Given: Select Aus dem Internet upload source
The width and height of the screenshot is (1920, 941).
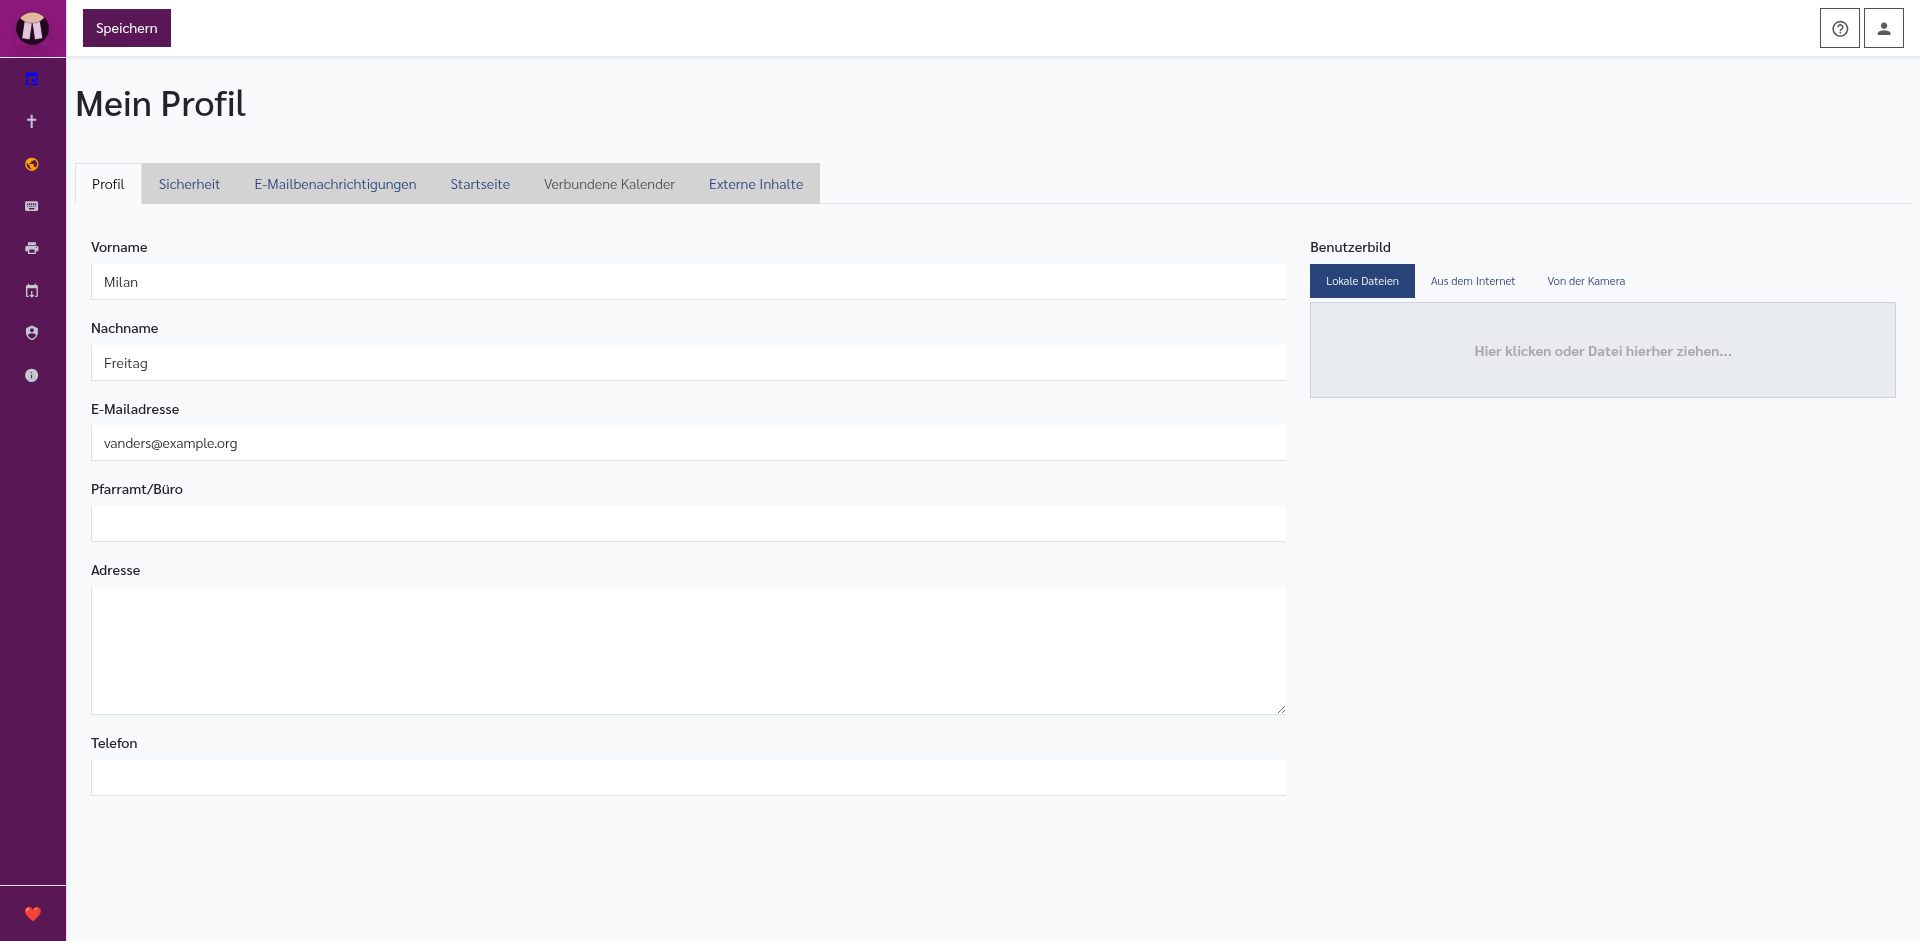Looking at the screenshot, I should click(x=1472, y=281).
